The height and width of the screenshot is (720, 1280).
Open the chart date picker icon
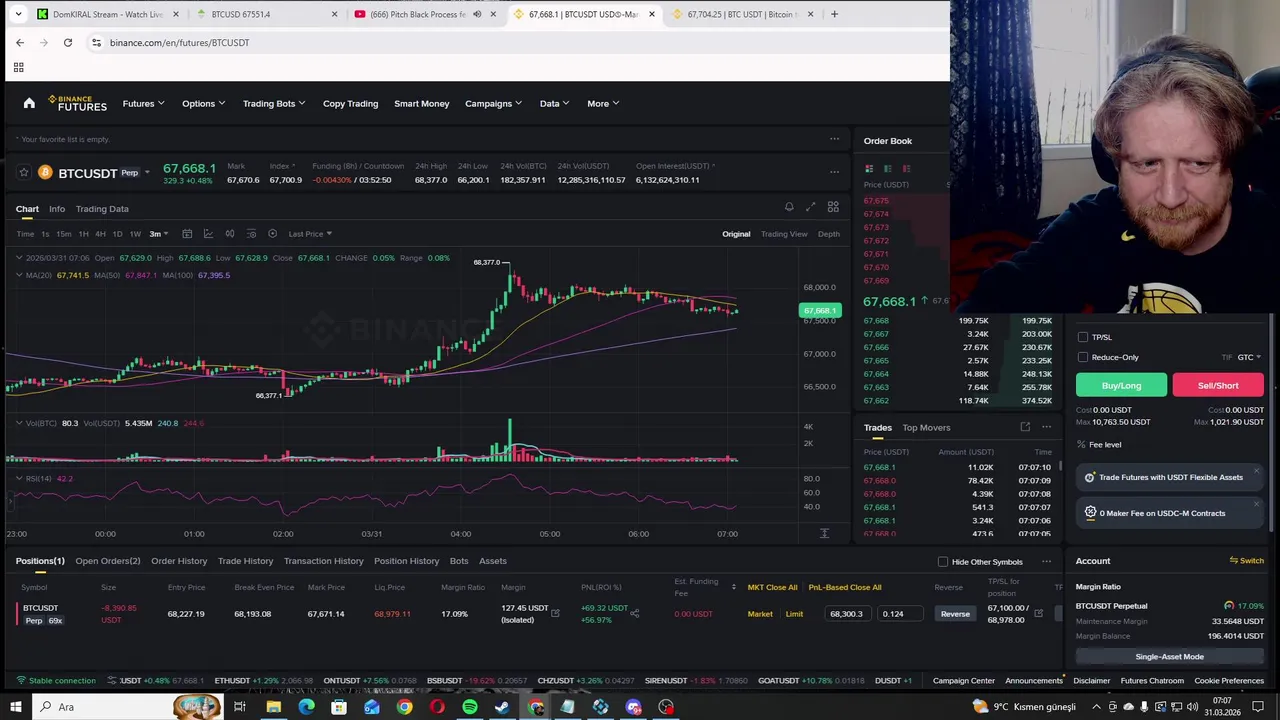click(187, 234)
